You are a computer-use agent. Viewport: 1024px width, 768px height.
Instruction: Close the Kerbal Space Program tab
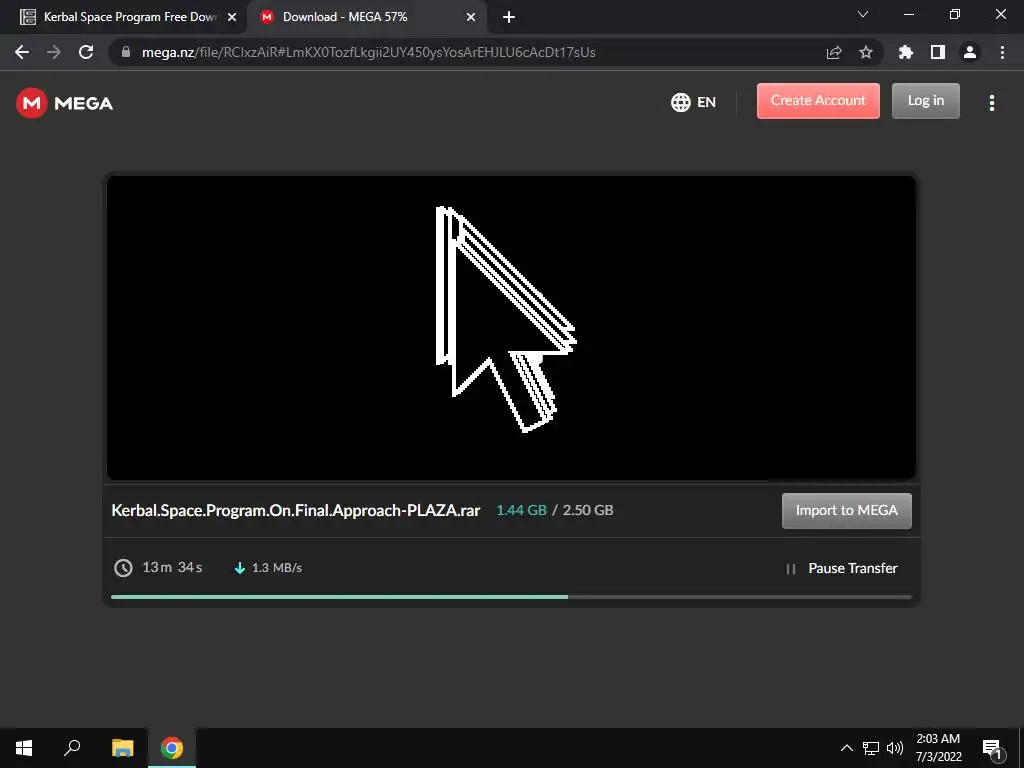tap(232, 18)
